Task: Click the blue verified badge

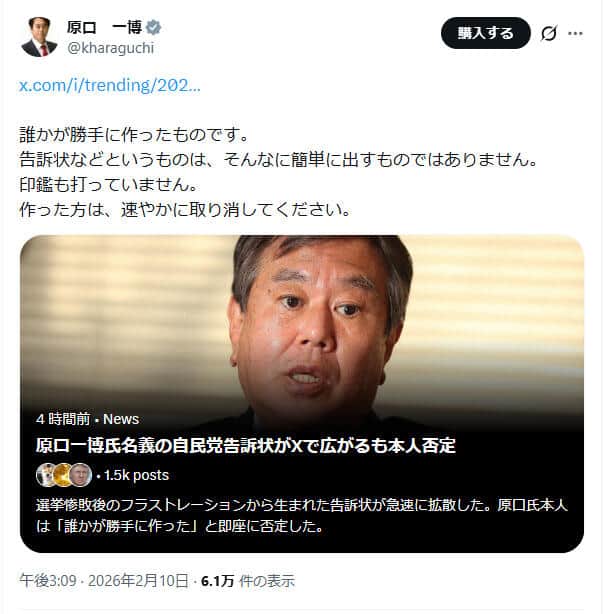Action: (x=153, y=28)
